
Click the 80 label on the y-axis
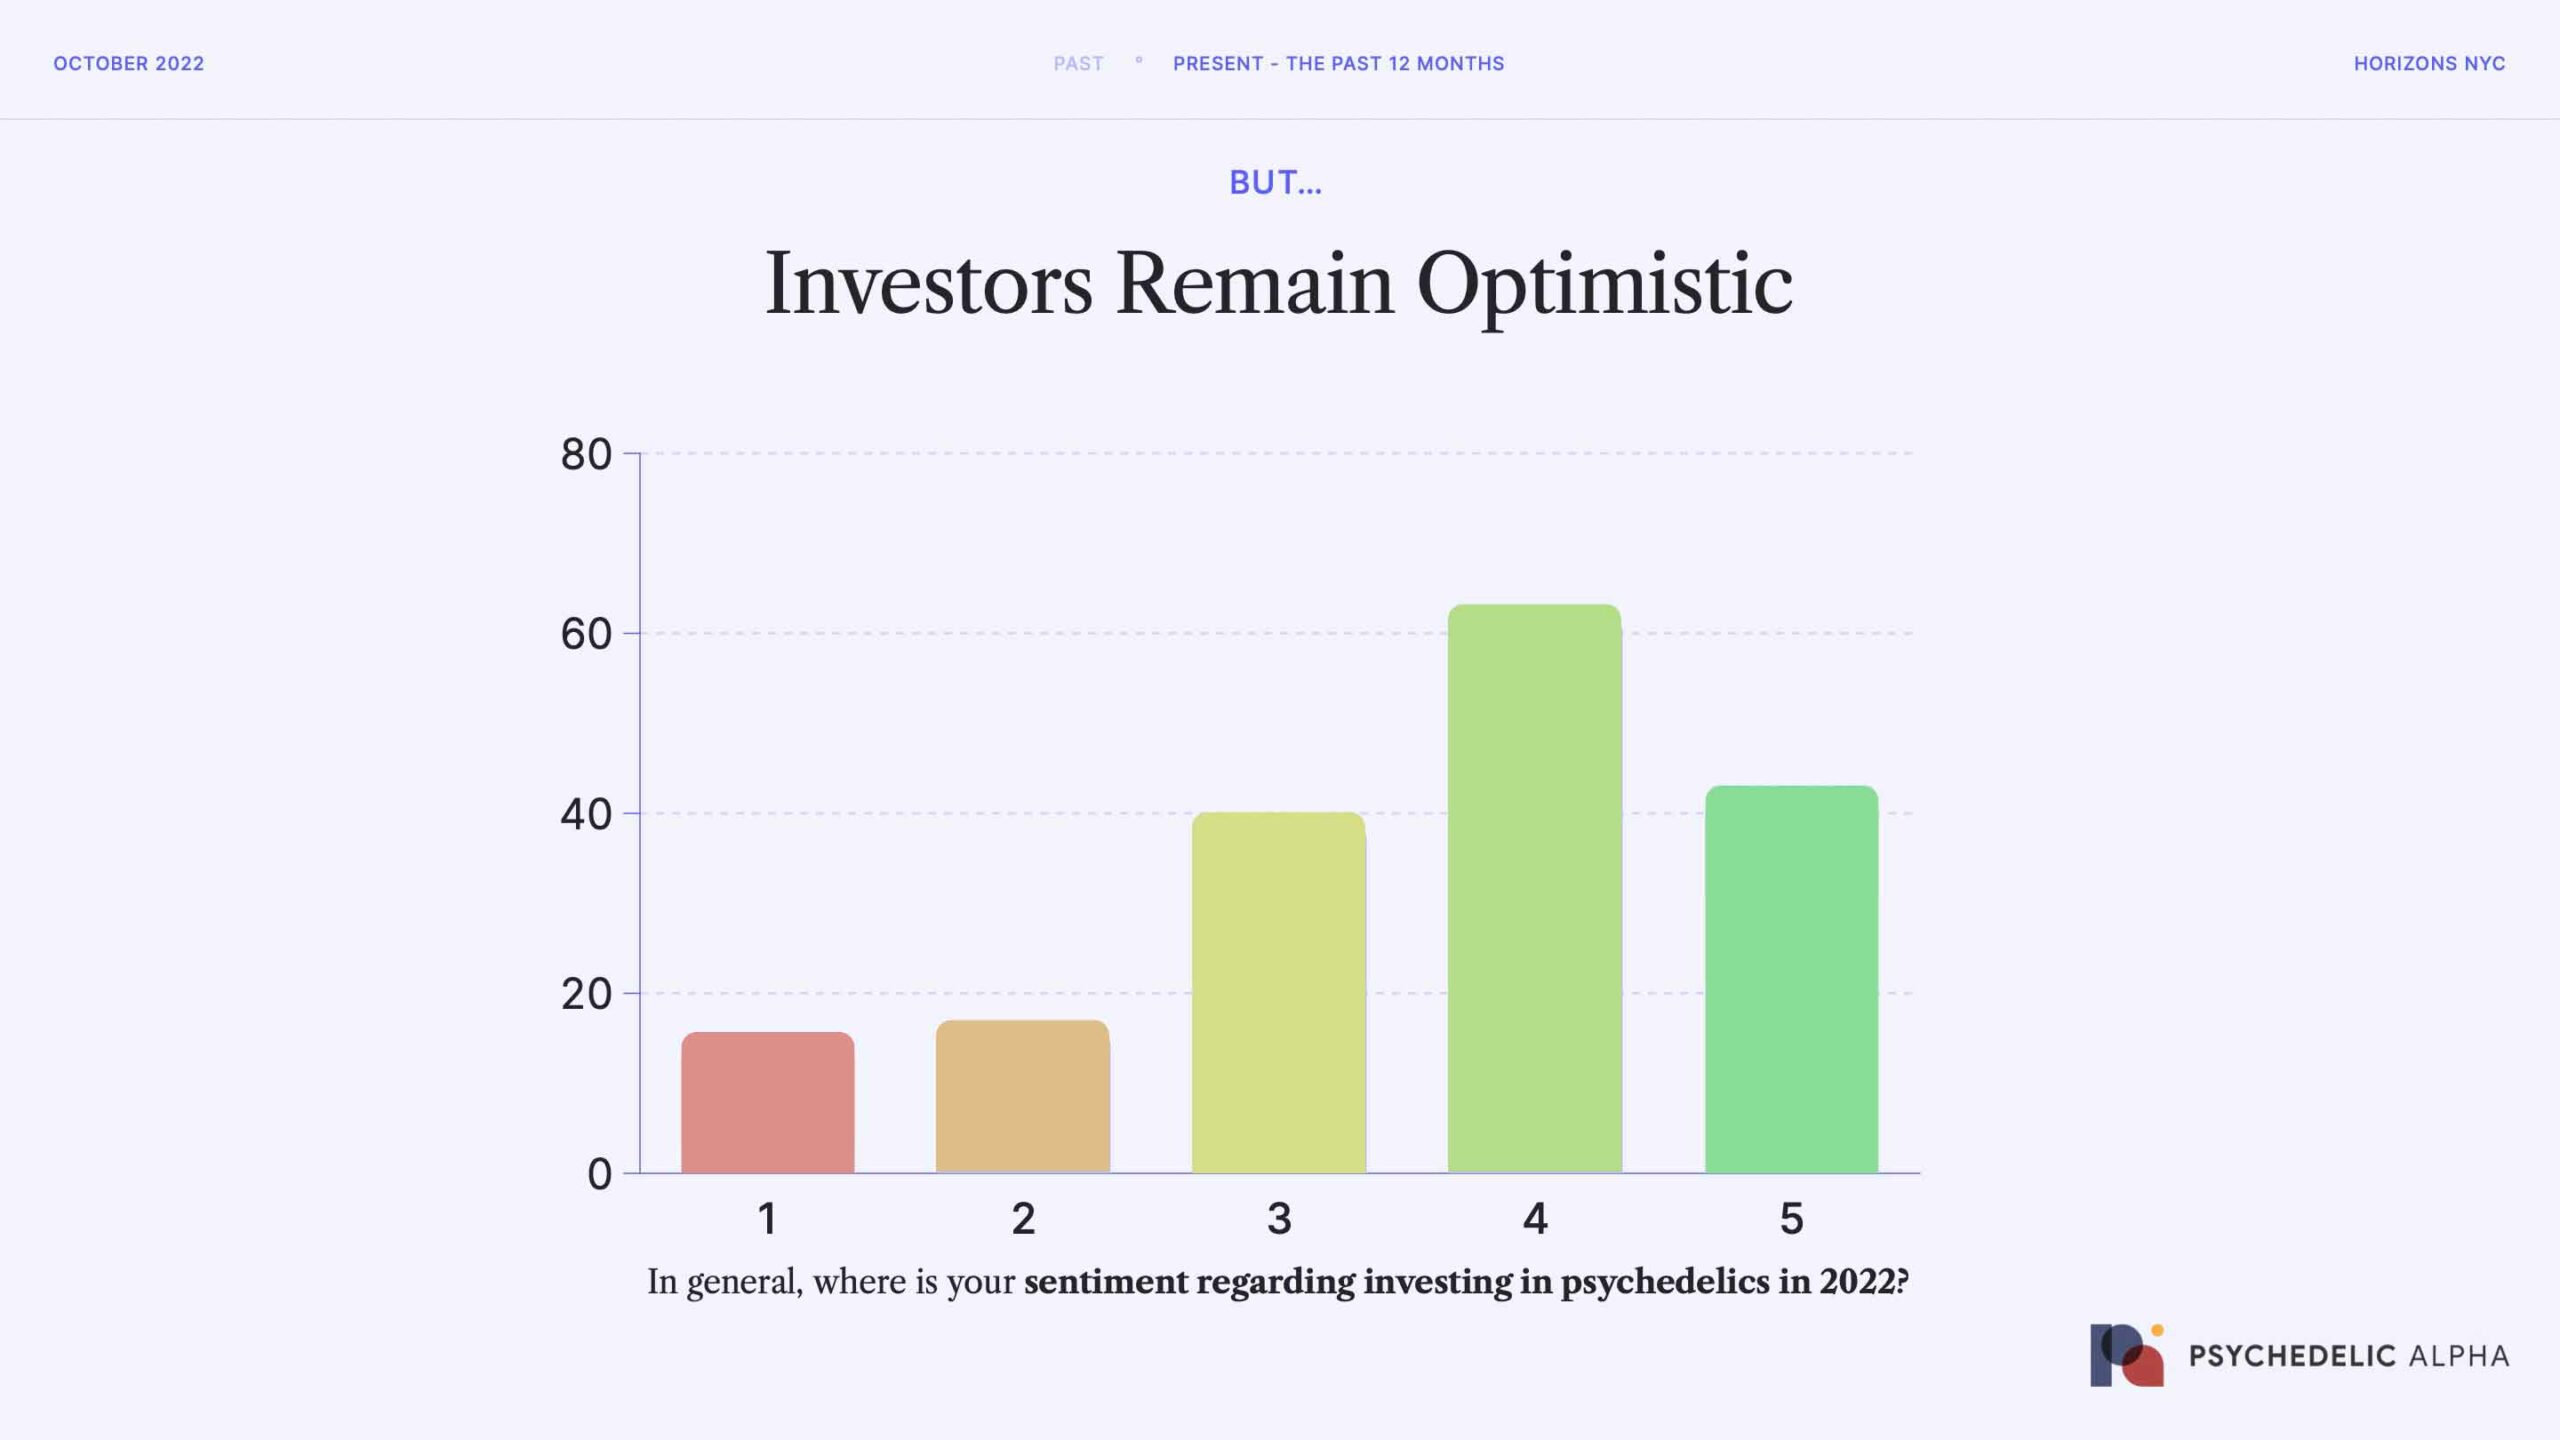pyautogui.click(x=586, y=454)
